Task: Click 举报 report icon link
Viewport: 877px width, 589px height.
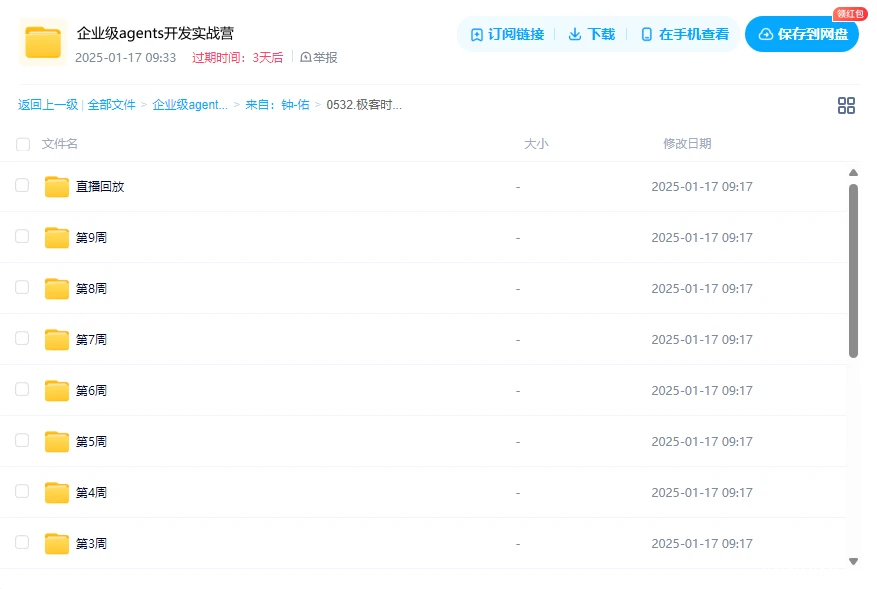Action: [x=319, y=58]
